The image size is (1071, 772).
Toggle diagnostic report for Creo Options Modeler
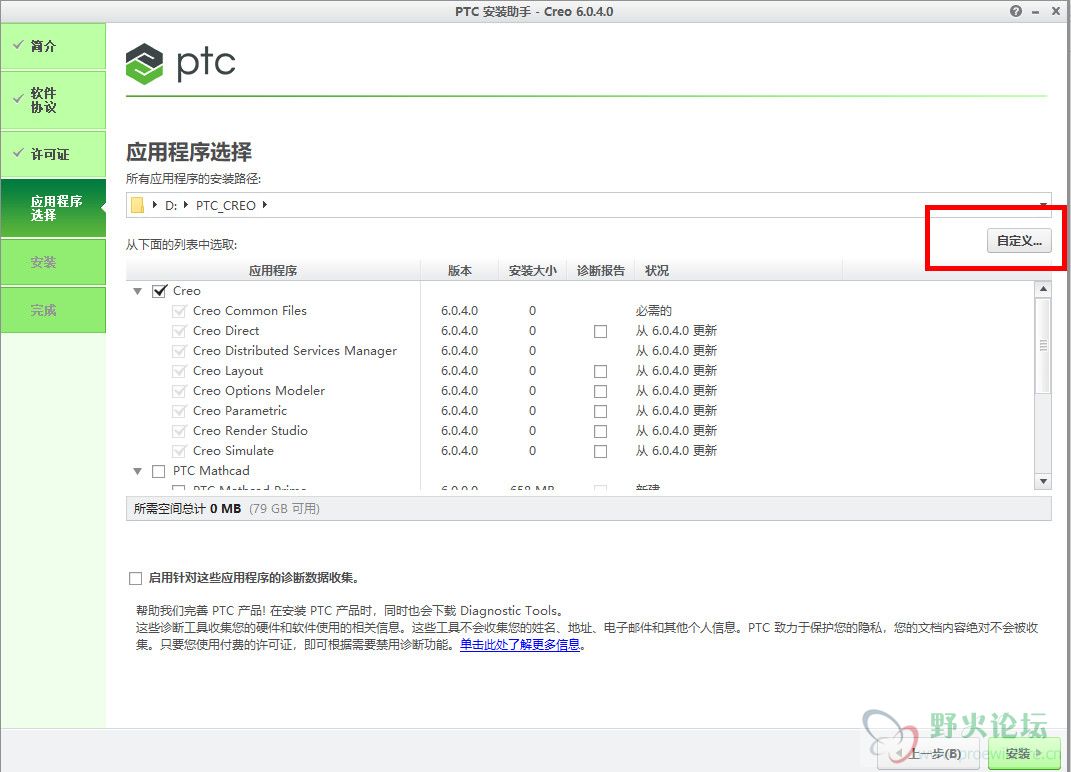coord(600,391)
